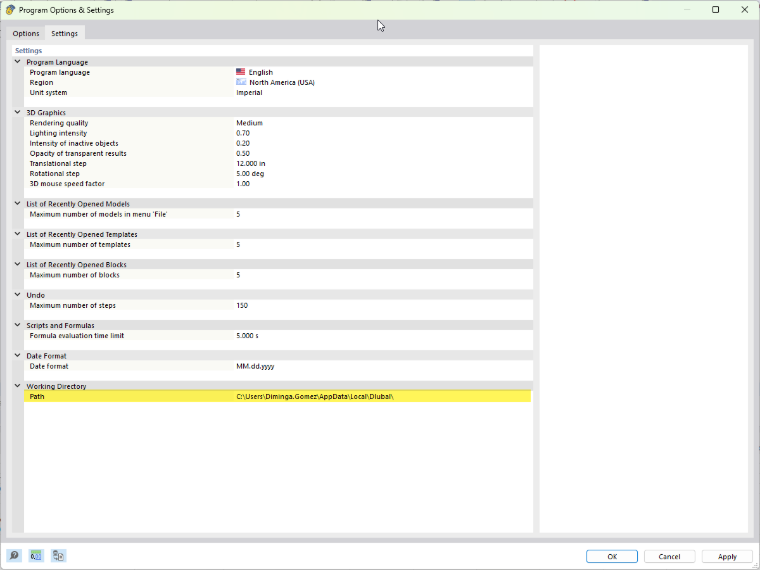This screenshot has width=760, height=570.
Task: Select 'Maximum number of models in menu' label
Action: 98,214
